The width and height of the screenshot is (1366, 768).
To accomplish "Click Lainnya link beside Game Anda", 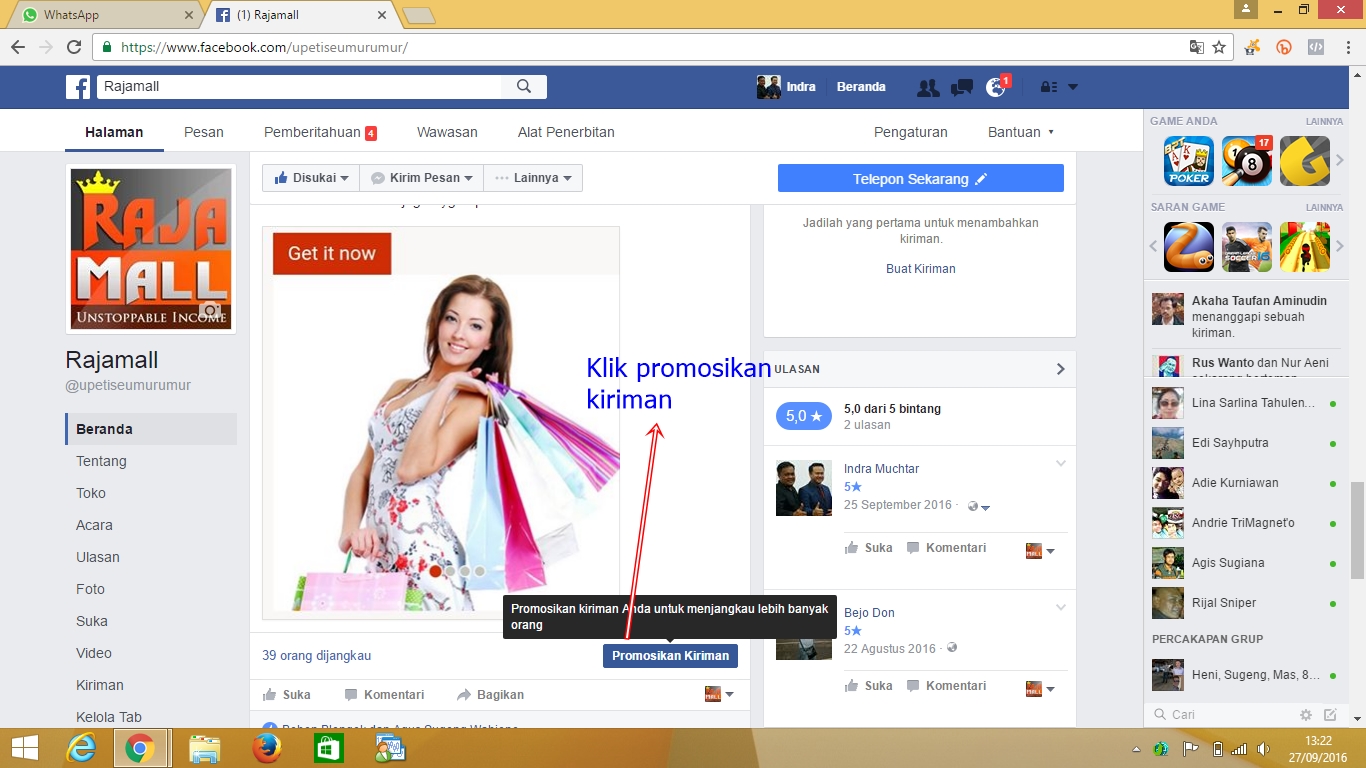I will click(1324, 121).
